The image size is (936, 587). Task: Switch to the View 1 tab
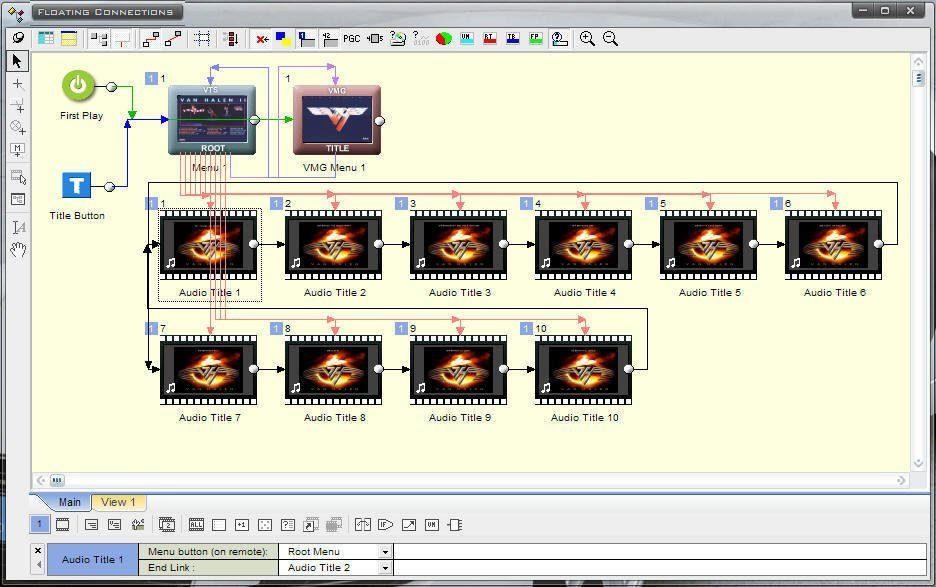click(118, 502)
